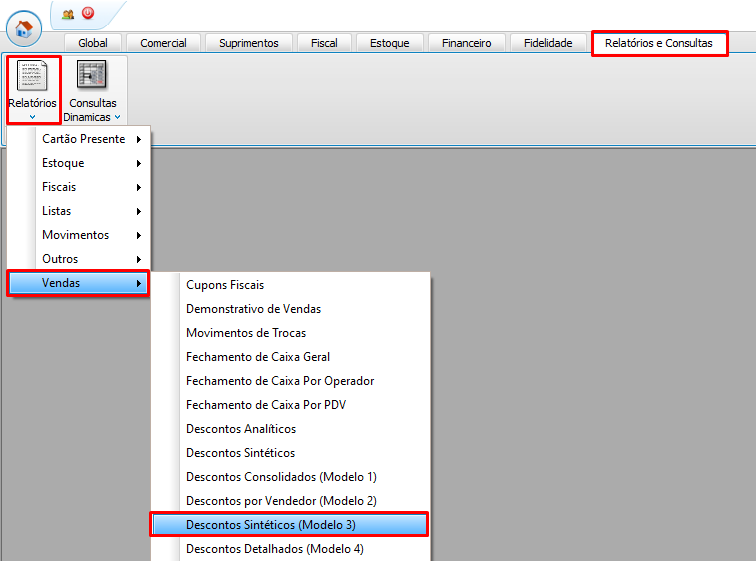Viewport: 756px width, 561px height.
Task: Select Fechamento de Caixa Por PDV
Action: (x=290, y=405)
